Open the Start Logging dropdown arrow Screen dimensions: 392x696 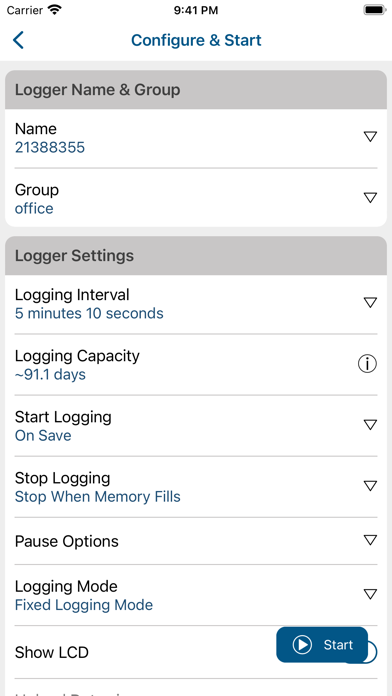370,425
